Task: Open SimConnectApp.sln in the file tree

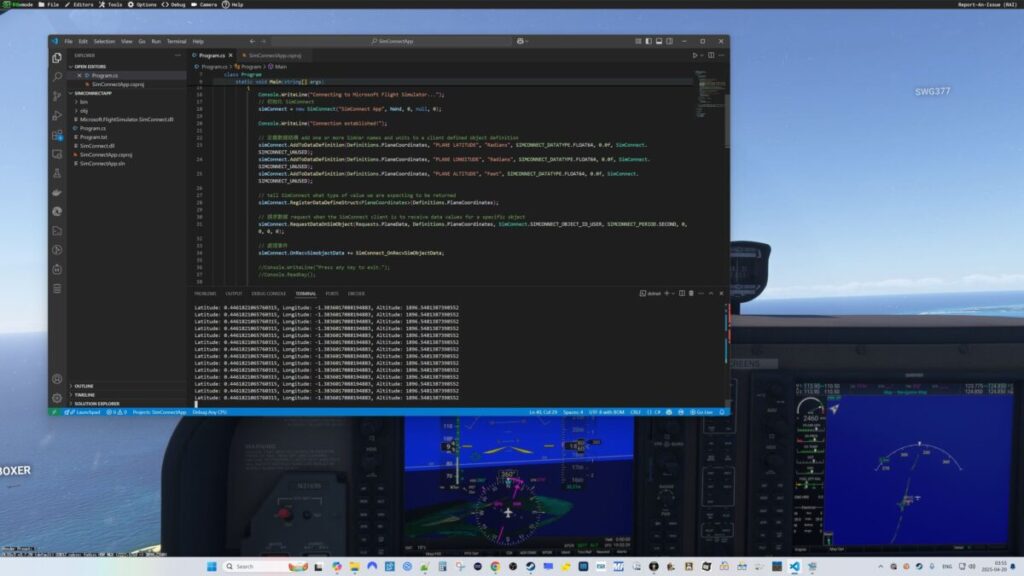Action: pyautogui.click(x=103, y=163)
